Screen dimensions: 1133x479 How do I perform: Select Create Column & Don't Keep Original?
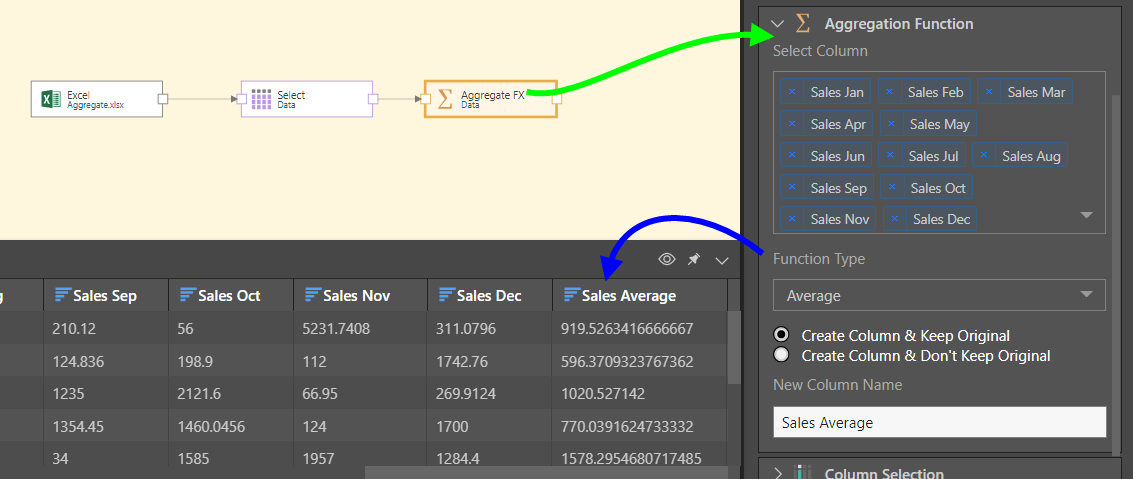tap(782, 355)
